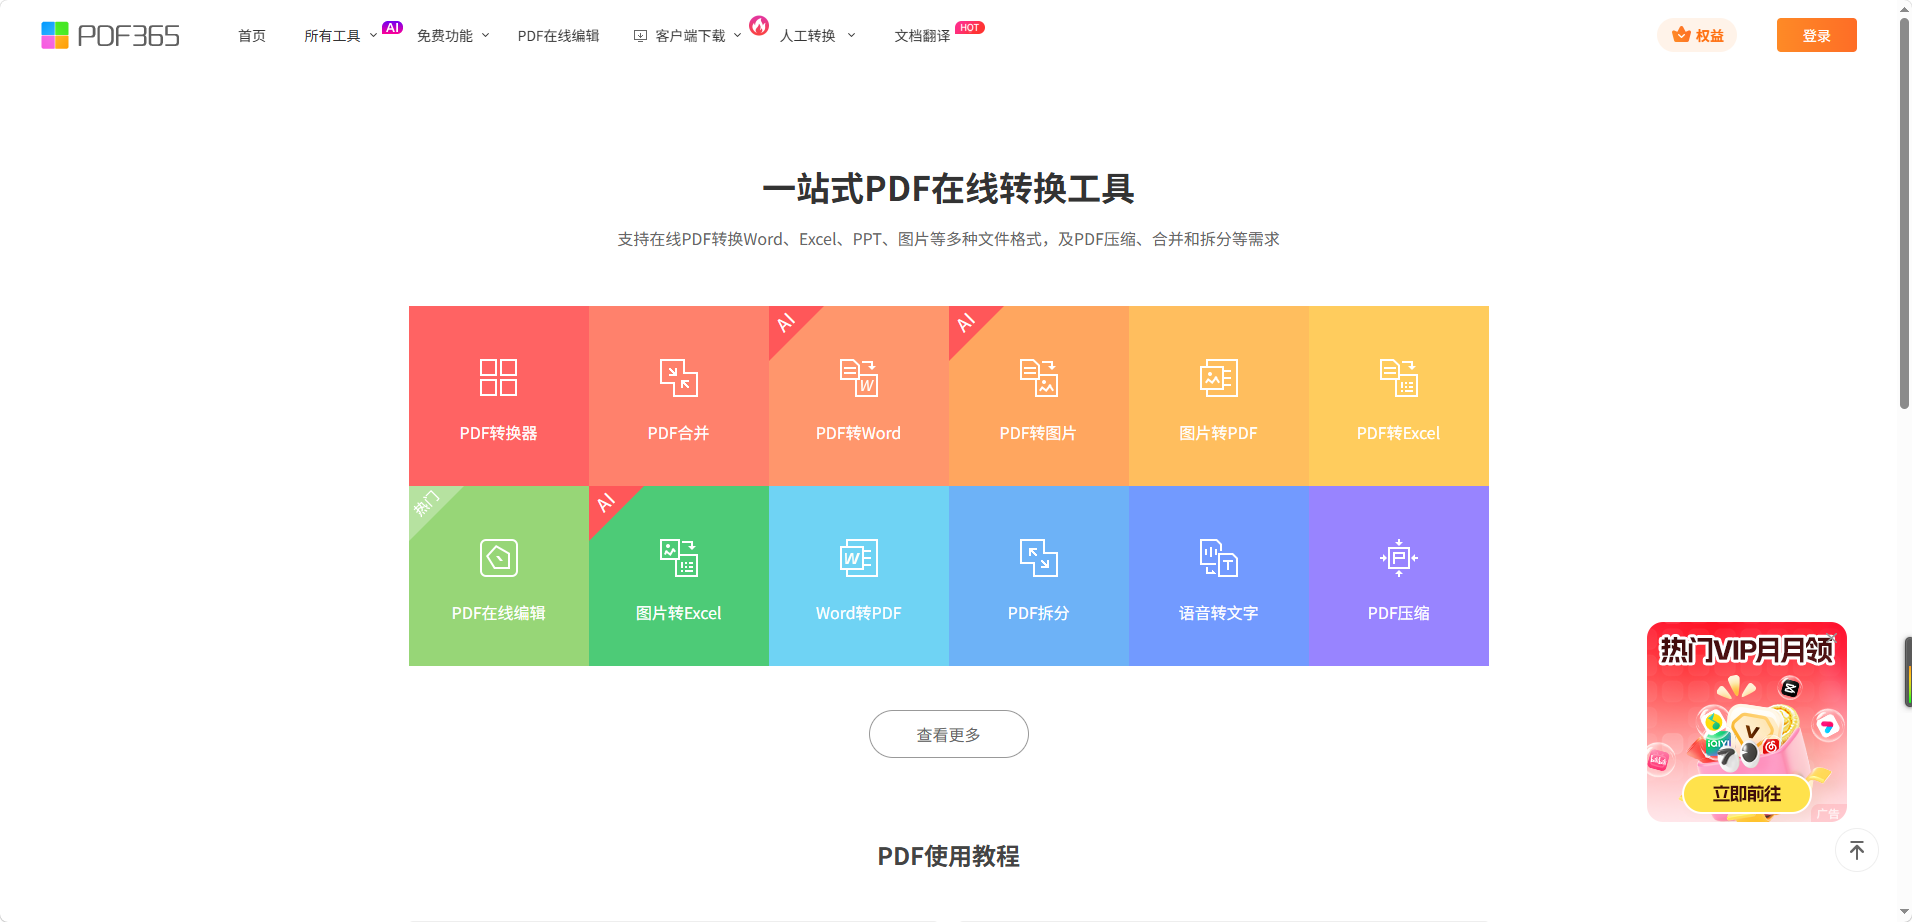Go to the 首页 menu item
The height and width of the screenshot is (922, 1912).
click(252, 36)
